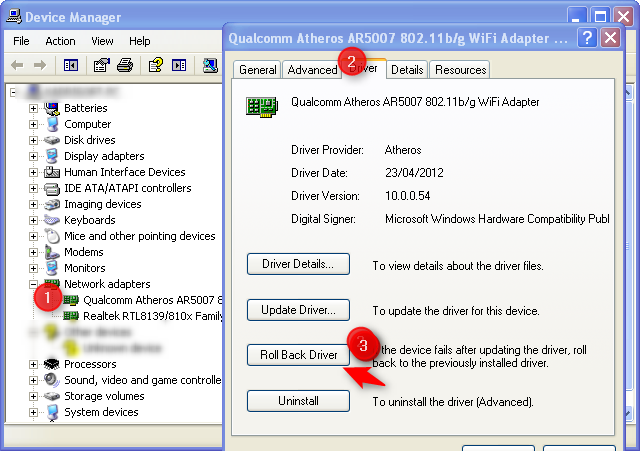Switch to the Advanced tab
This screenshot has width=640, height=451.
click(x=311, y=70)
